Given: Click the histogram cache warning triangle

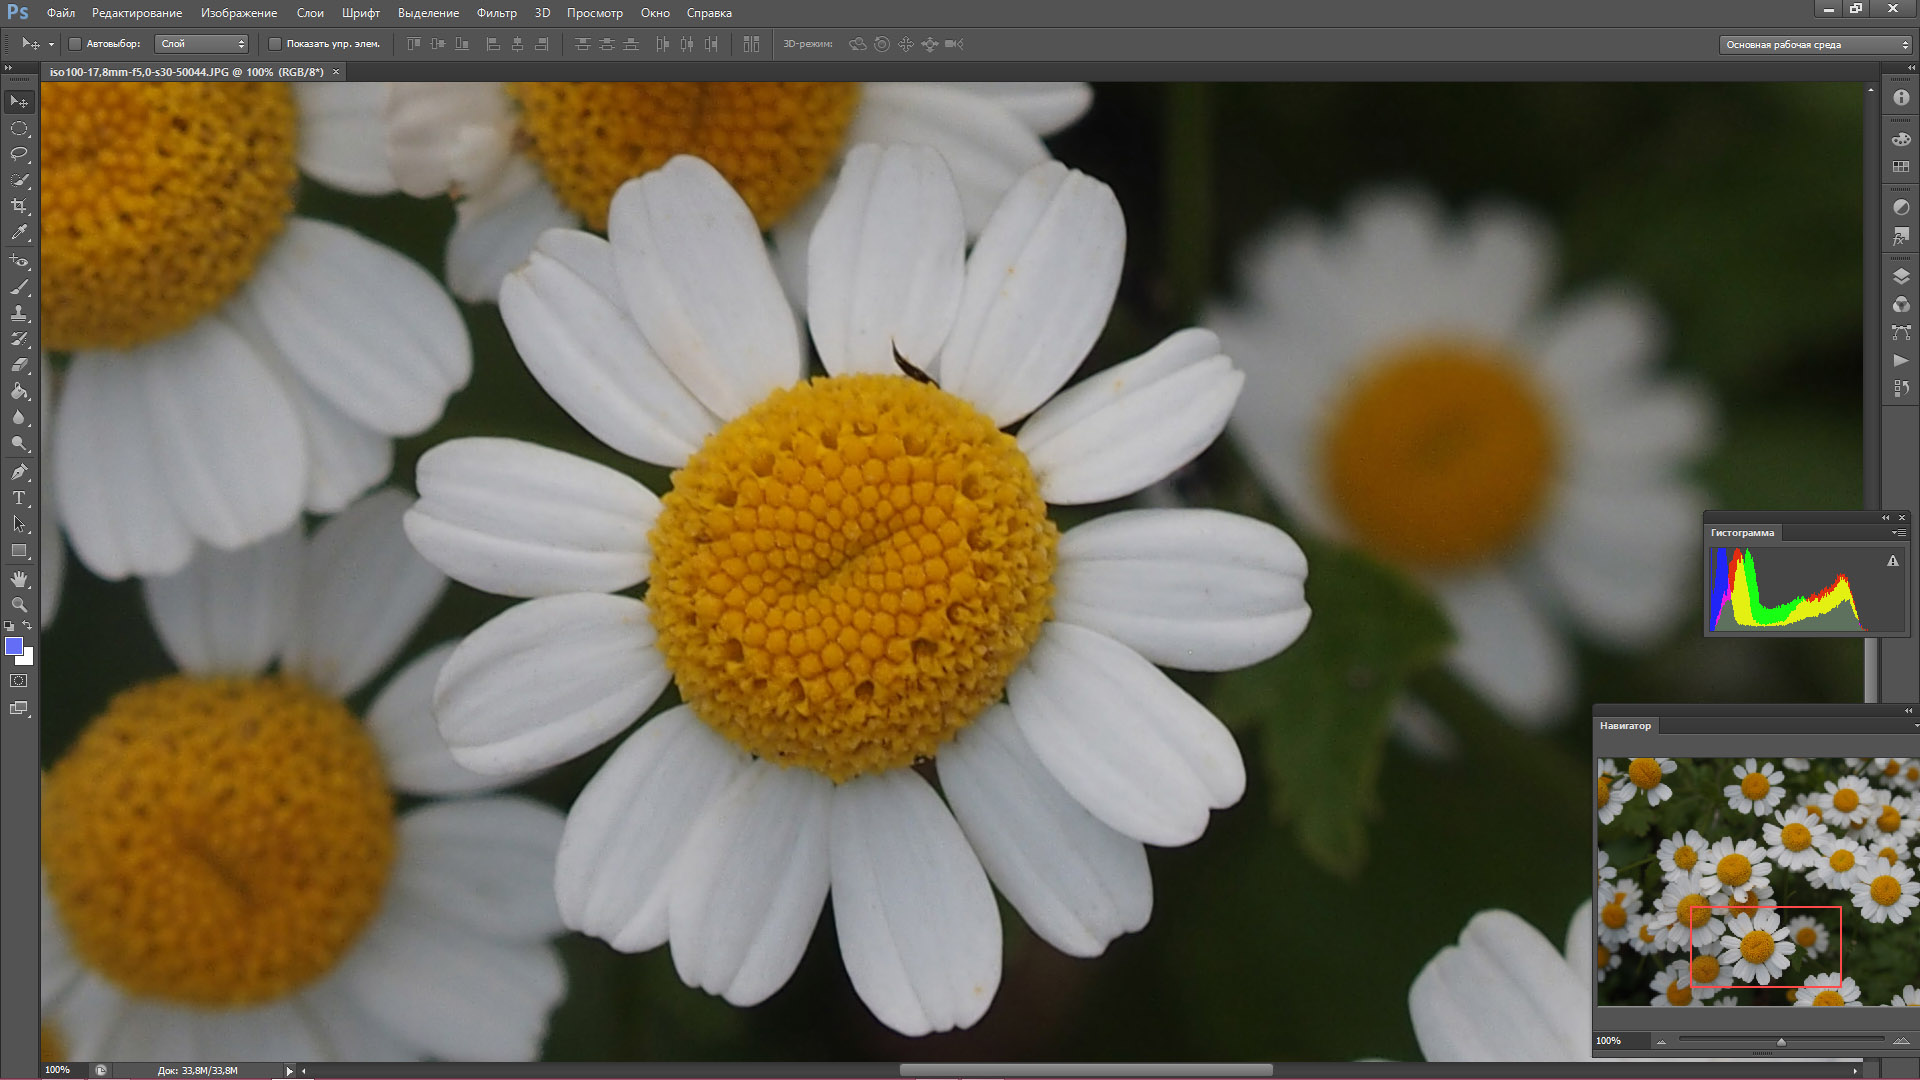Looking at the screenshot, I should click(1892, 562).
